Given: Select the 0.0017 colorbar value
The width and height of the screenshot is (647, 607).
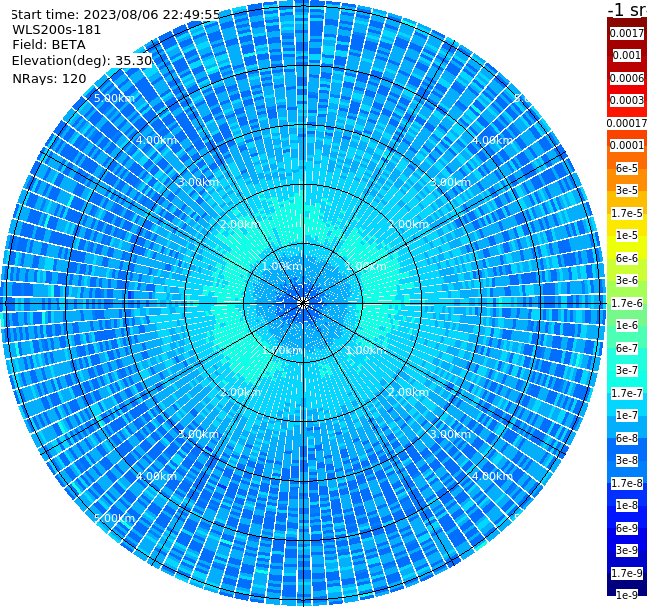Looking at the screenshot, I should click(627, 33).
